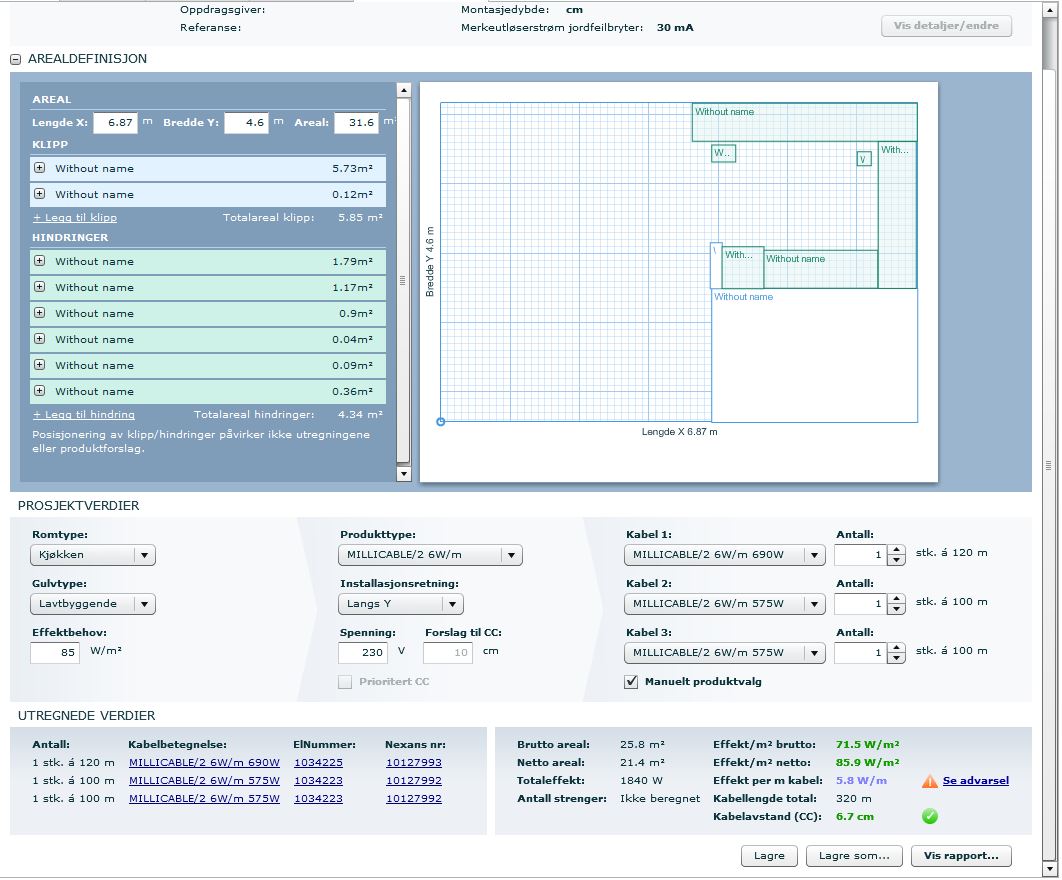Click the Lengde X input field
This screenshot has width=1062, height=880.
click(x=114, y=123)
